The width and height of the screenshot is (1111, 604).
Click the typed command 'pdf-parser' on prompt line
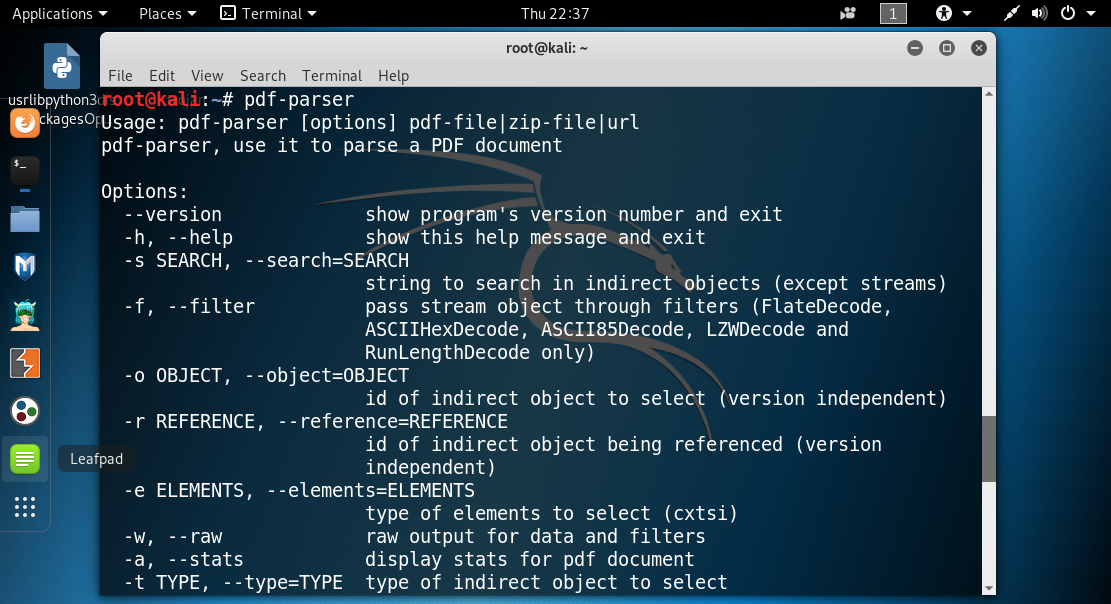click(299, 99)
